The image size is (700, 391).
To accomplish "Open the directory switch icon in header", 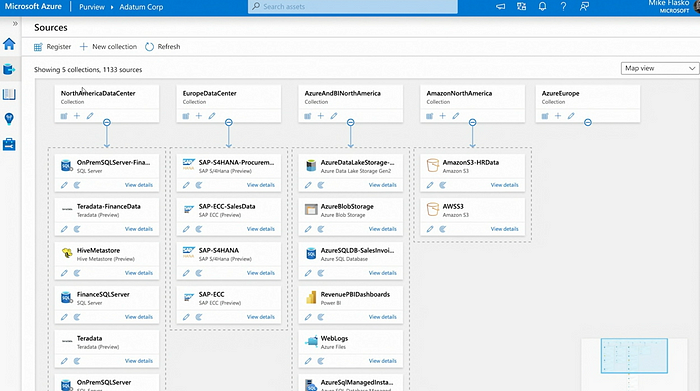I will tap(521, 6).
